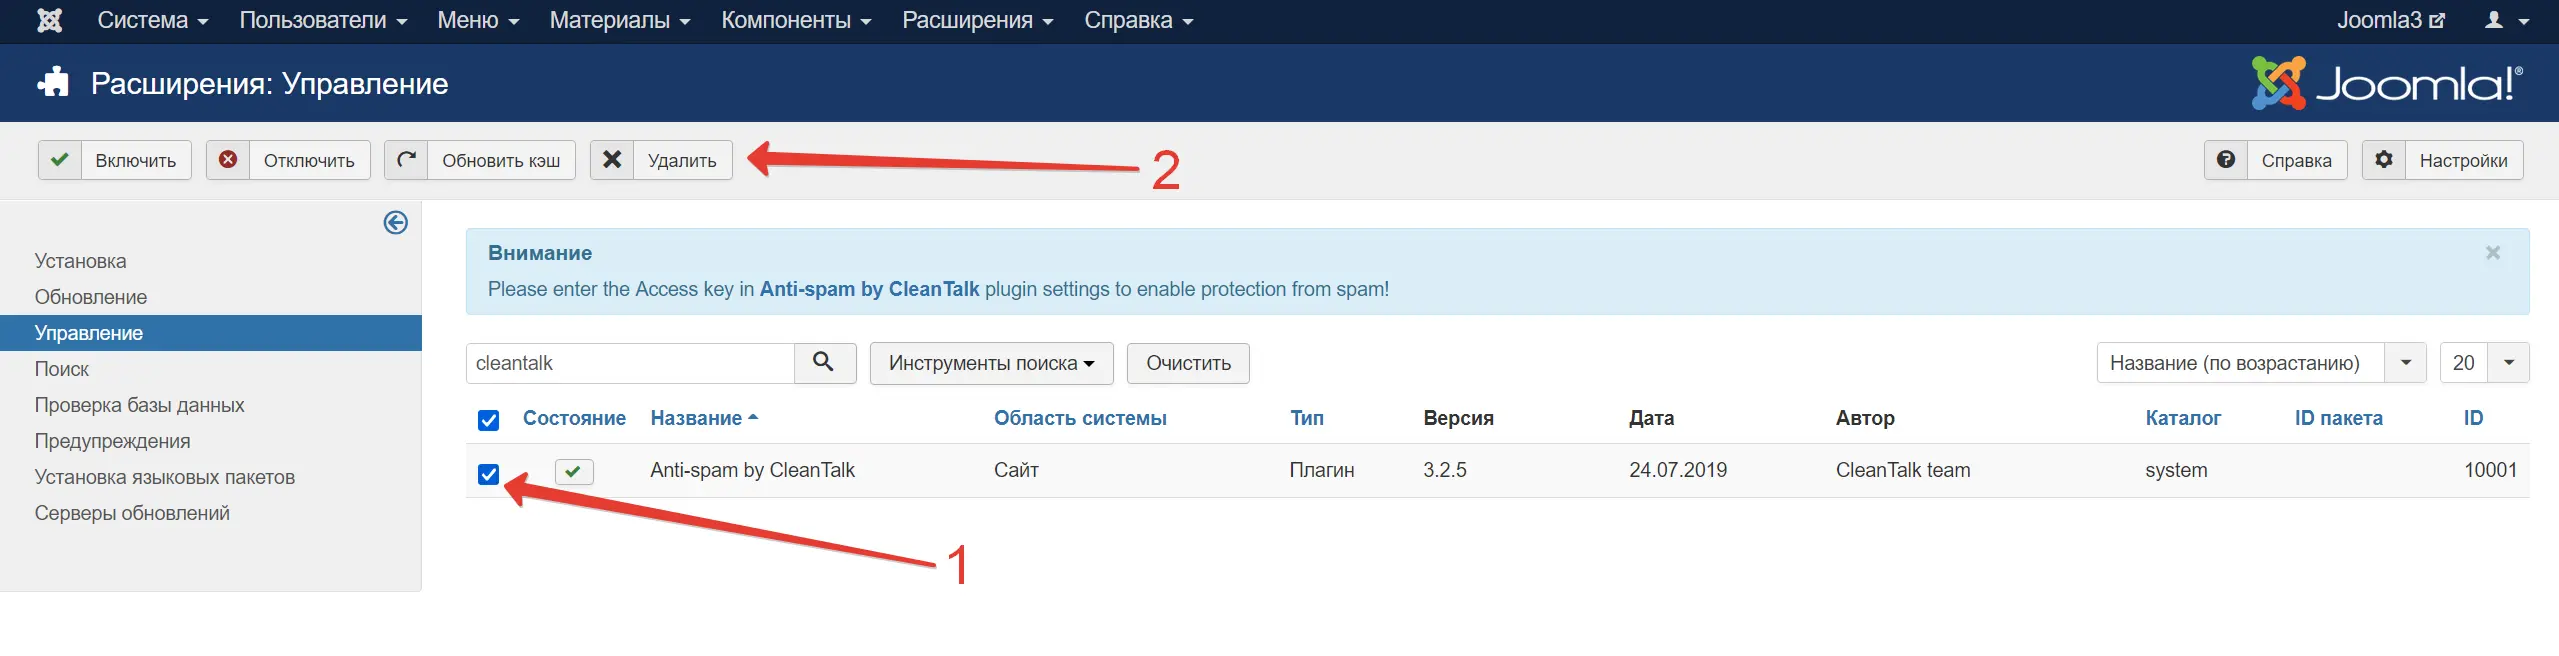Open the Система menu

click(152, 20)
